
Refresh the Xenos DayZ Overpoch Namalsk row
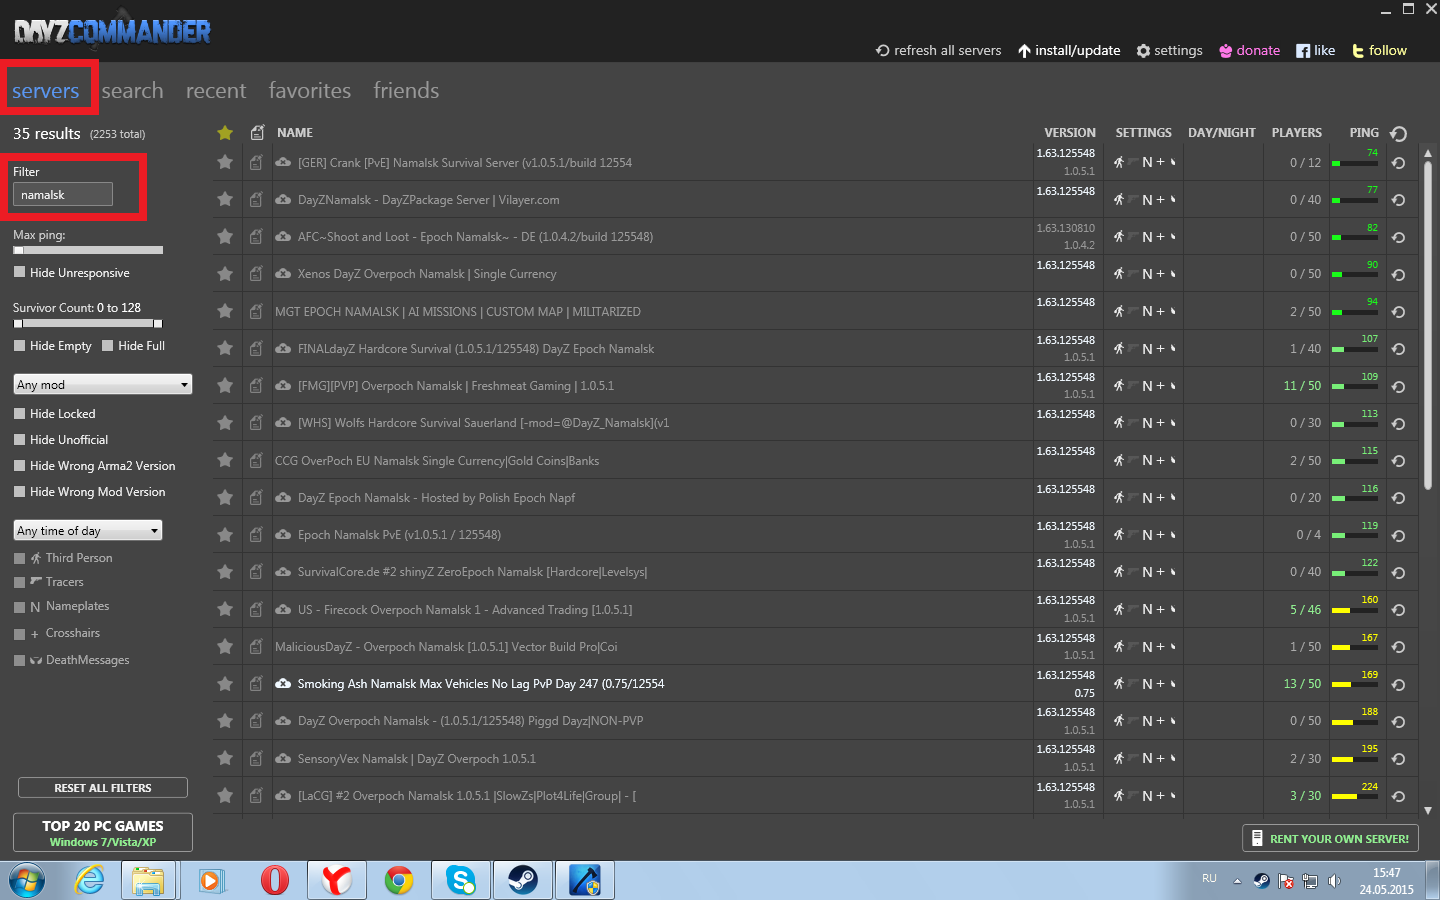[1398, 275]
